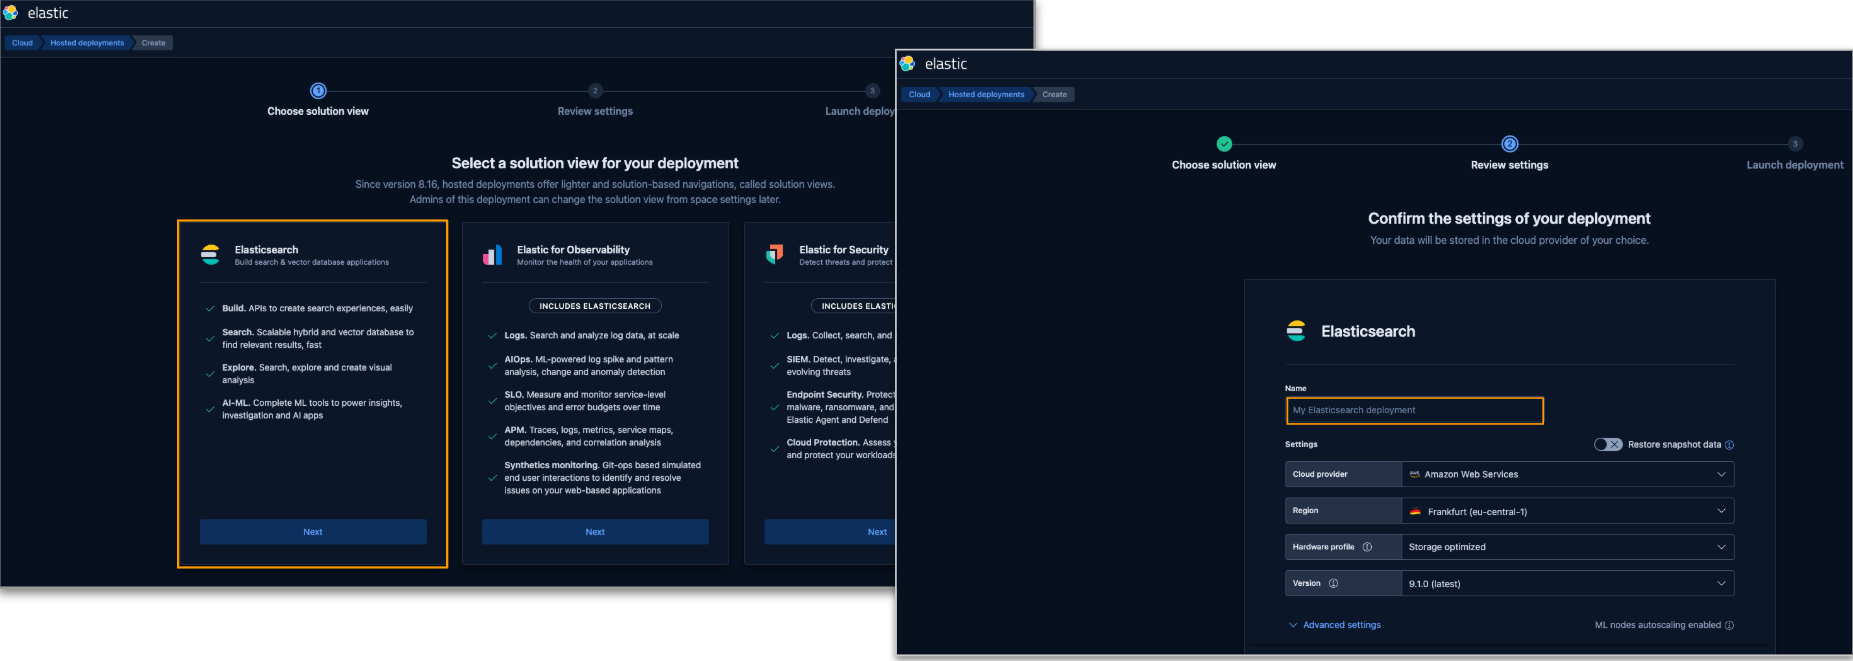Click Cloud breadcrumb in the front window

pos(919,95)
